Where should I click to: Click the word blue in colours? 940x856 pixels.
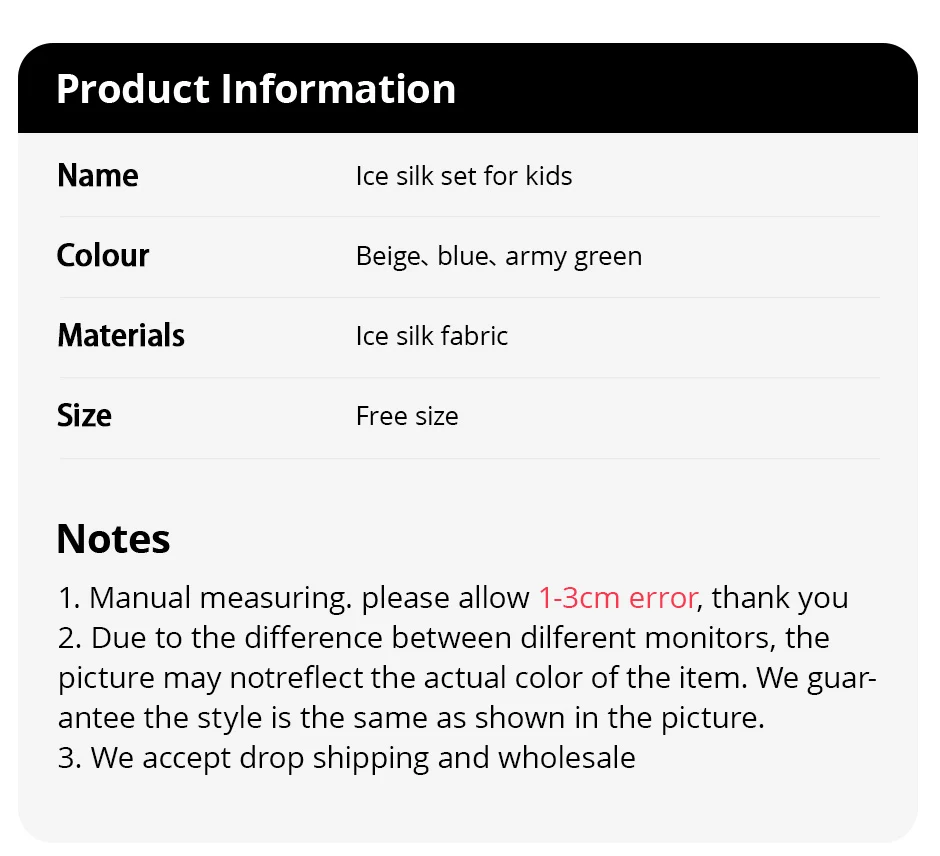pyautogui.click(x=462, y=256)
